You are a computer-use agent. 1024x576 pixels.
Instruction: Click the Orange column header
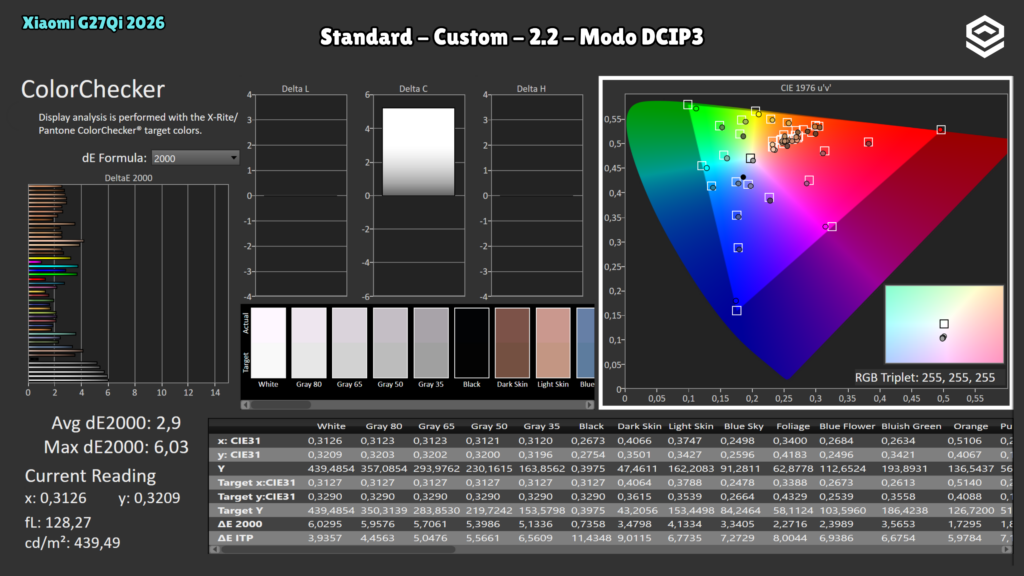(970, 426)
